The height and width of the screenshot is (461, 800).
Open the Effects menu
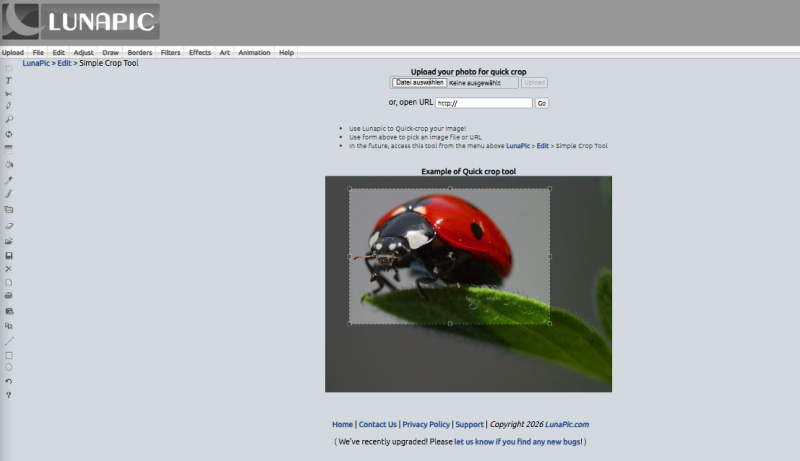click(x=200, y=53)
